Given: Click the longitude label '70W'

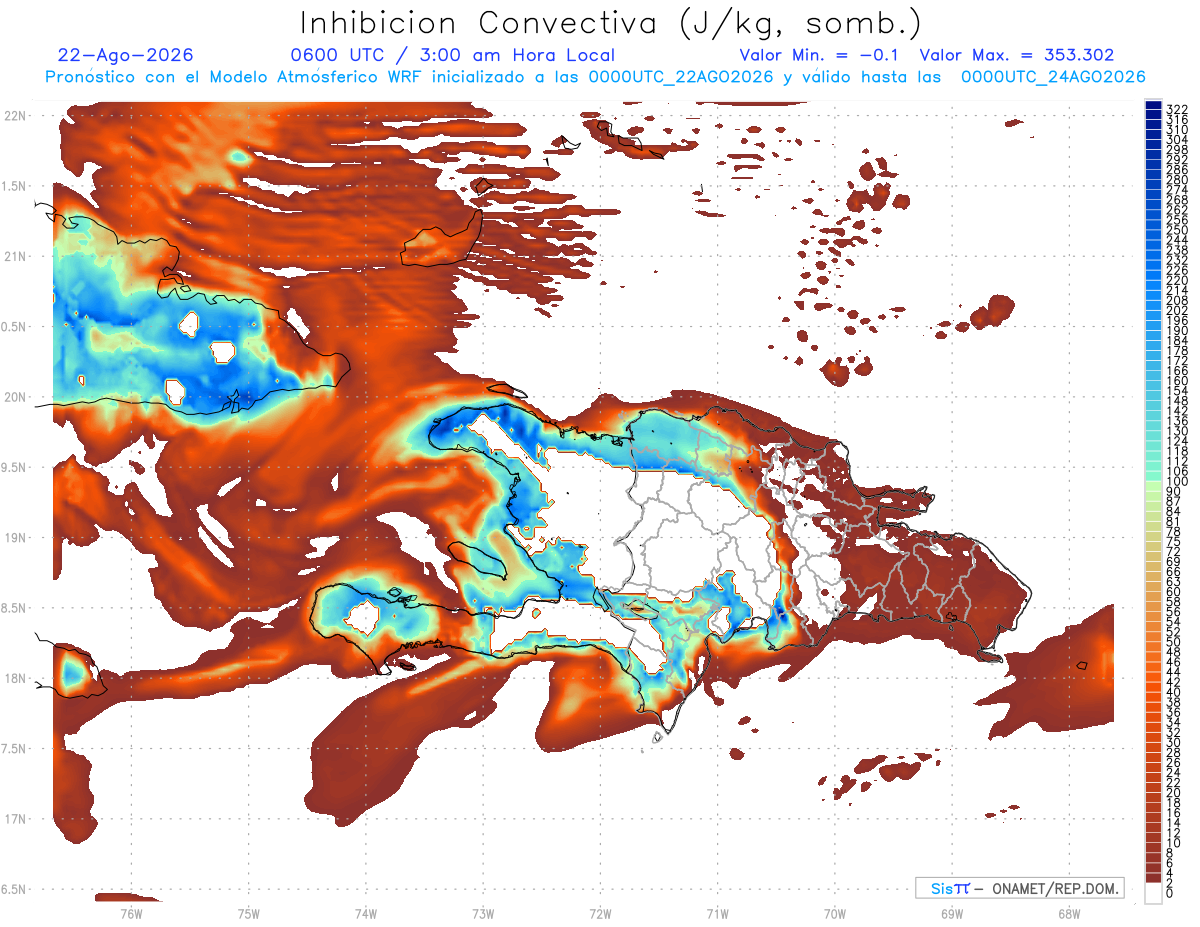Looking at the screenshot, I should click(835, 913).
